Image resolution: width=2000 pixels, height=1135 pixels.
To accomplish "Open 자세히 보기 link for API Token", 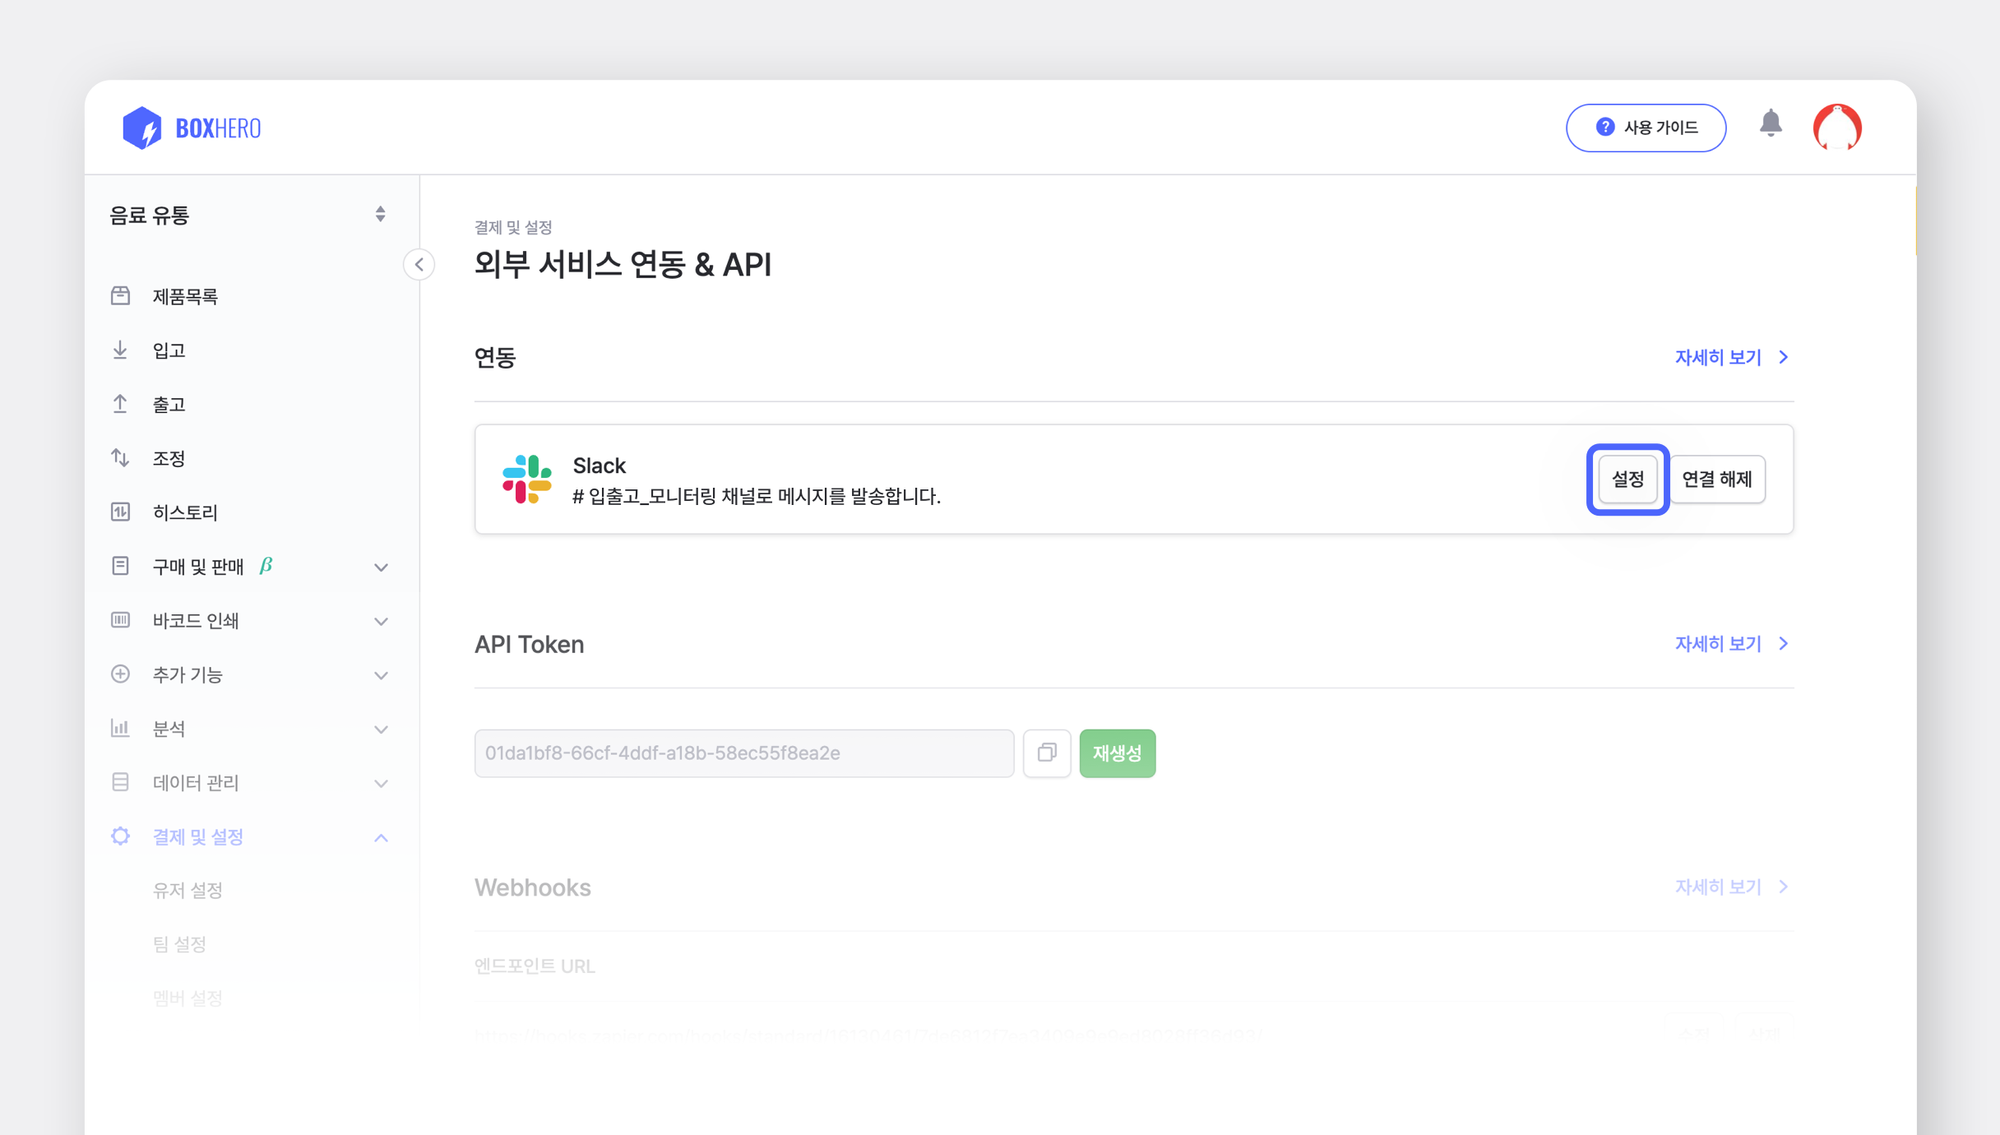I will click(1731, 643).
